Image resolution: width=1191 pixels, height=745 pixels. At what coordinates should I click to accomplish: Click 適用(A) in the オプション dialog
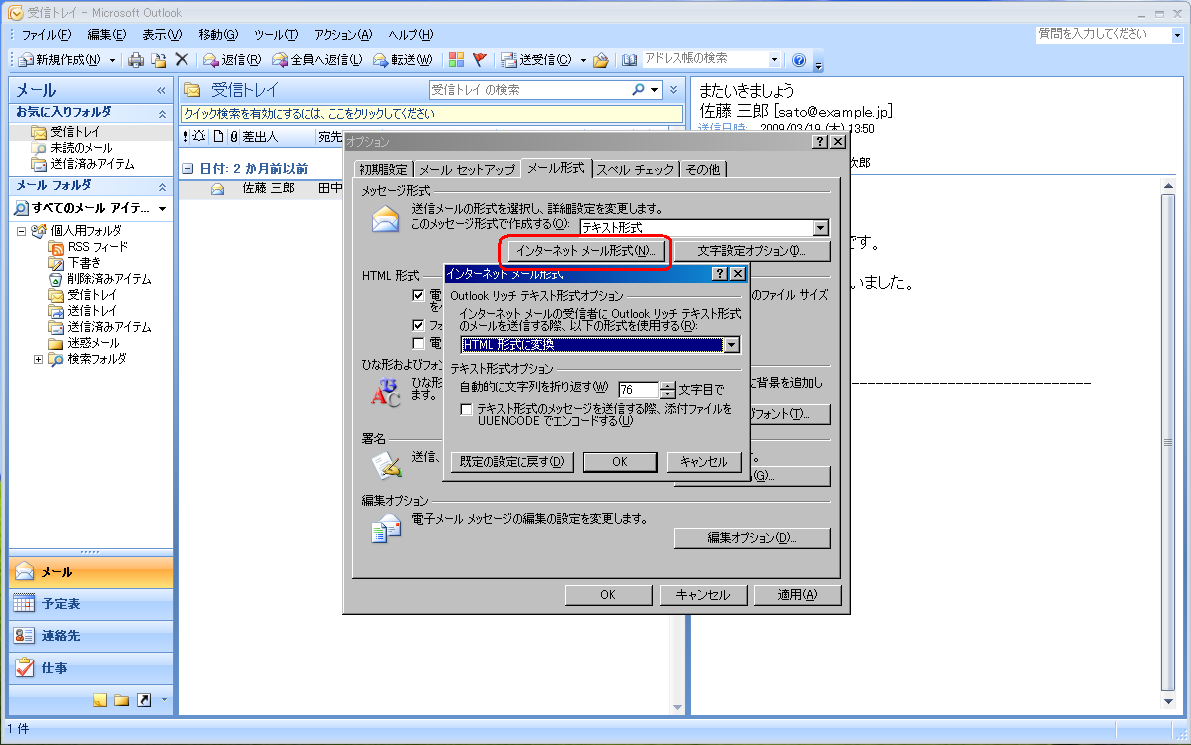pyautogui.click(x=798, y=595)
